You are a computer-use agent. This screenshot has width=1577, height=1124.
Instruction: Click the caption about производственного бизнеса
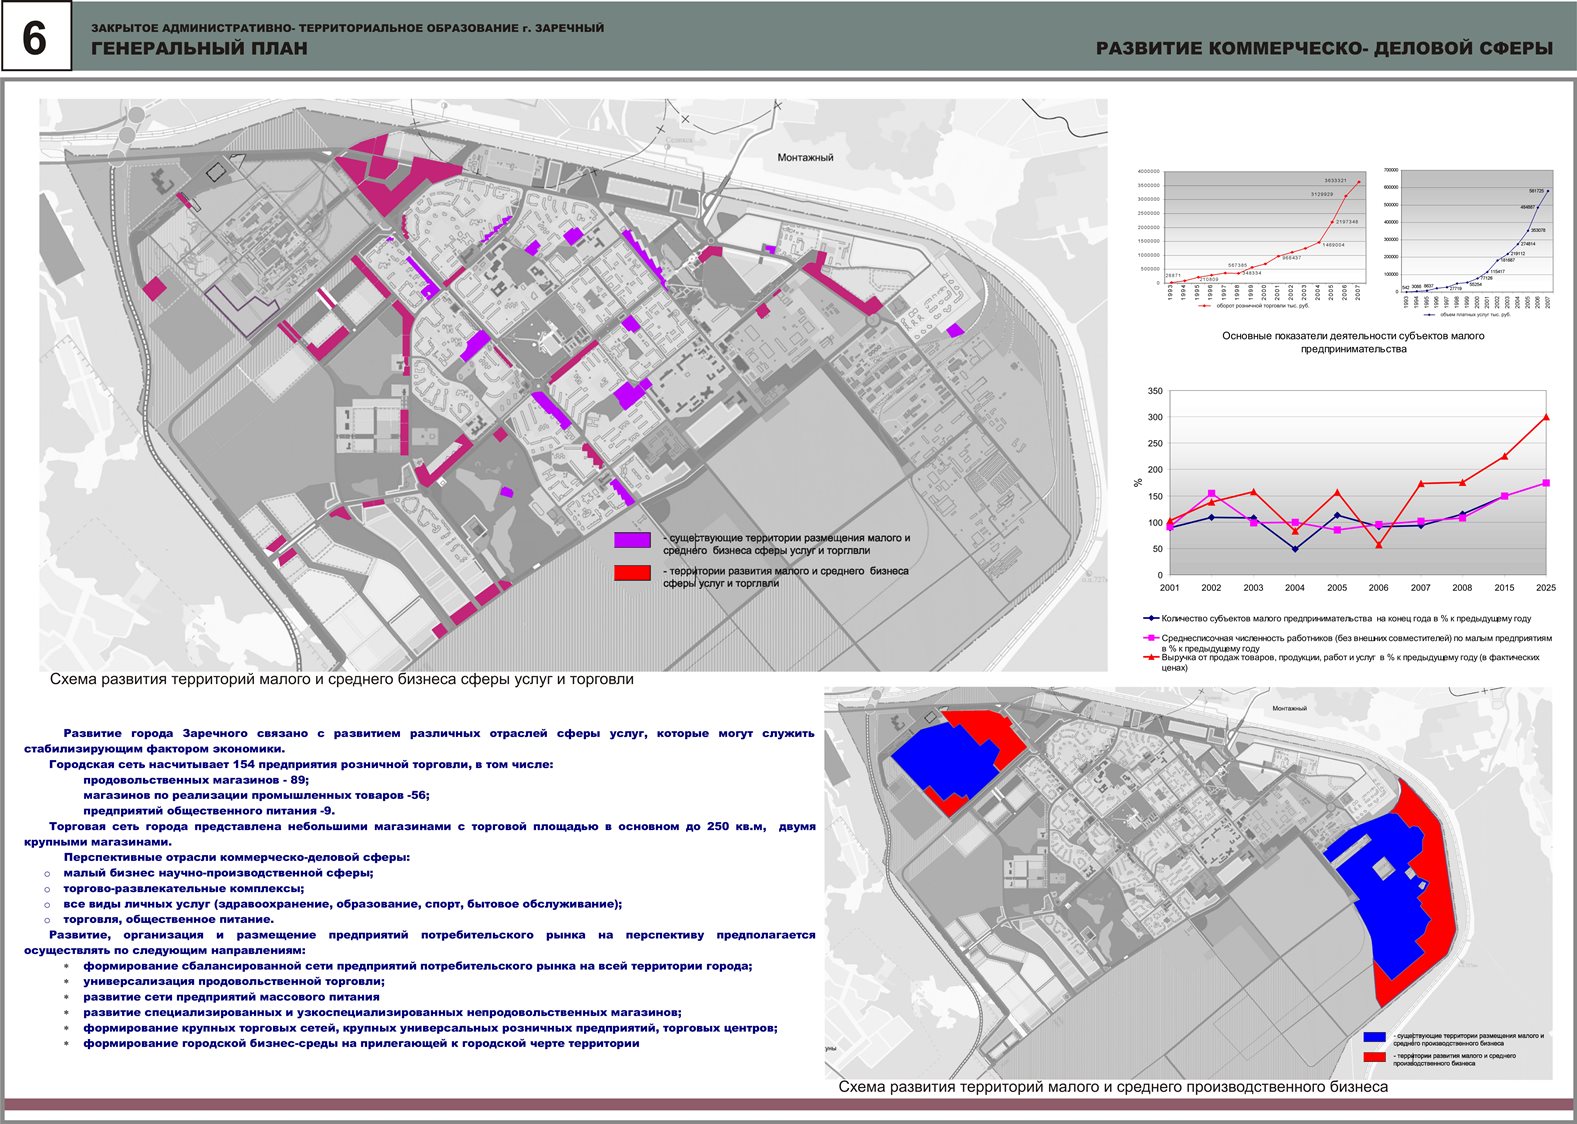pyautogui.click(x=1112, y=1087)
